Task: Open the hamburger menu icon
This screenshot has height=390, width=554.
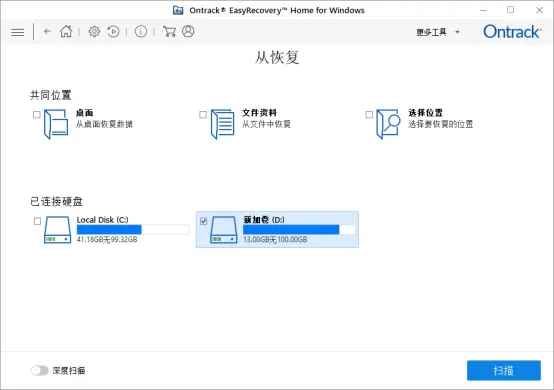Action: click(x=18, y=32)
